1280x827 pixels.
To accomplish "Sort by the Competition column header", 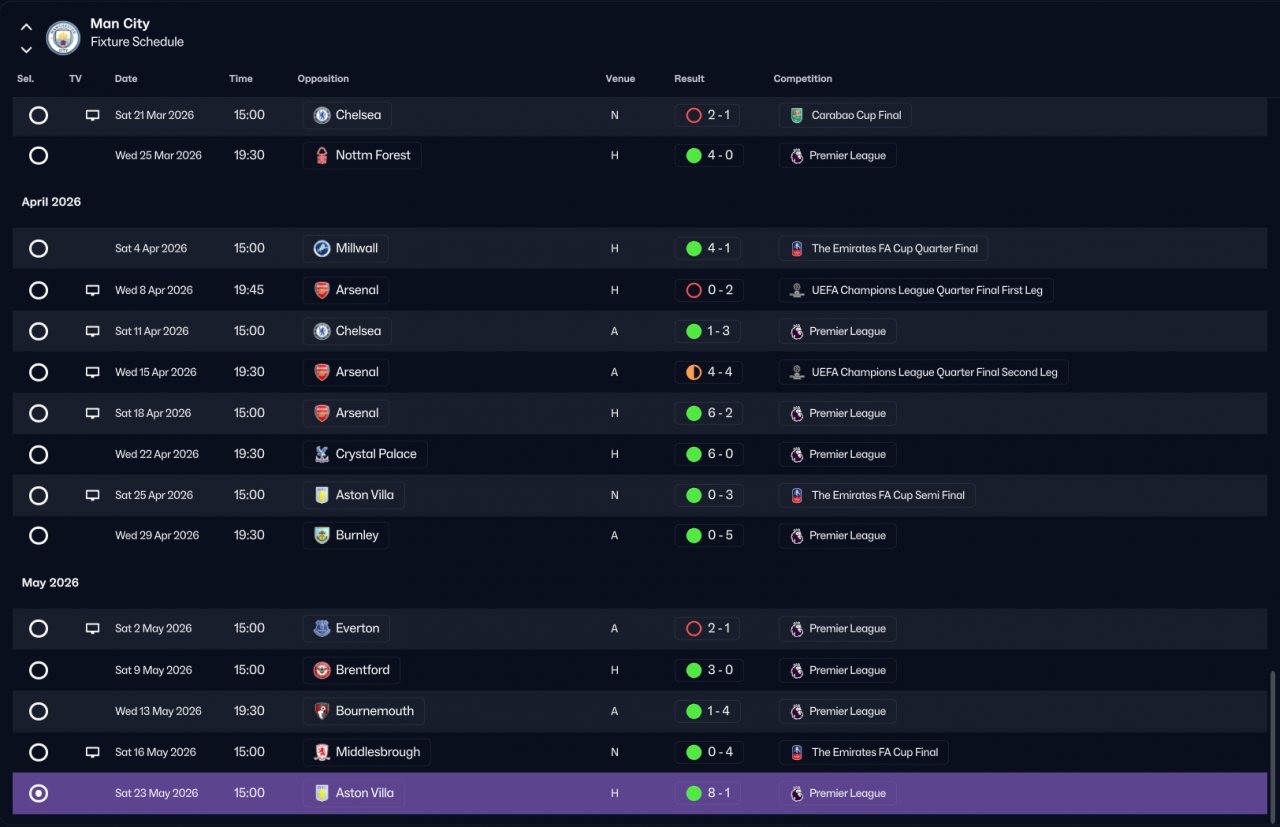I will (803, 79).
